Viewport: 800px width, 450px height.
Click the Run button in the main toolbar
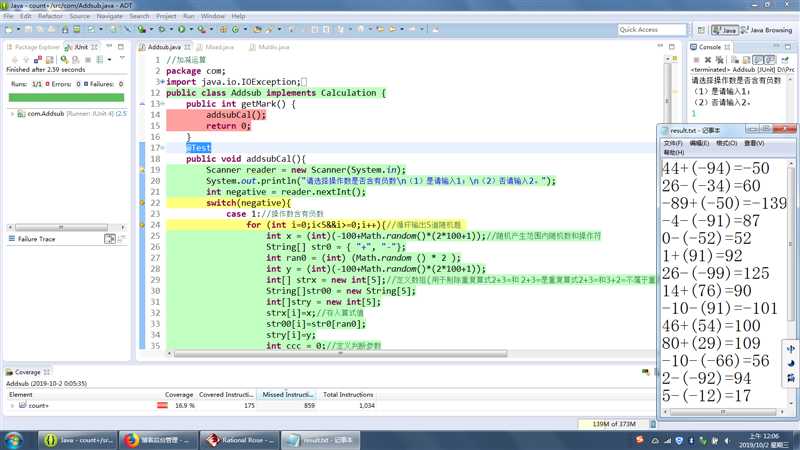[x=181, y=29]
